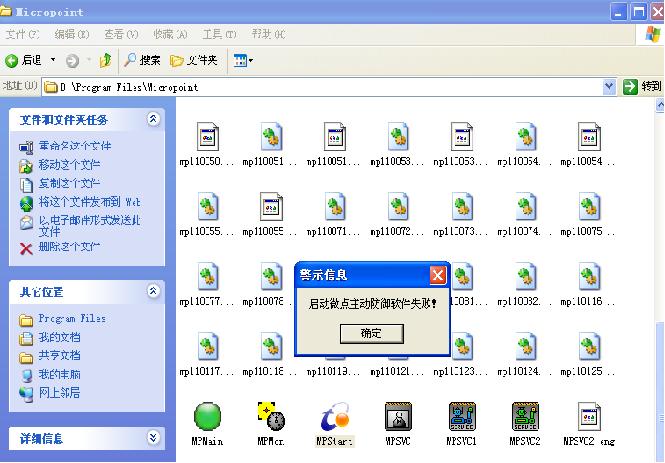Open the 文件(F) menu
Screen dimensions: 665x463
(x=22, y=34)
